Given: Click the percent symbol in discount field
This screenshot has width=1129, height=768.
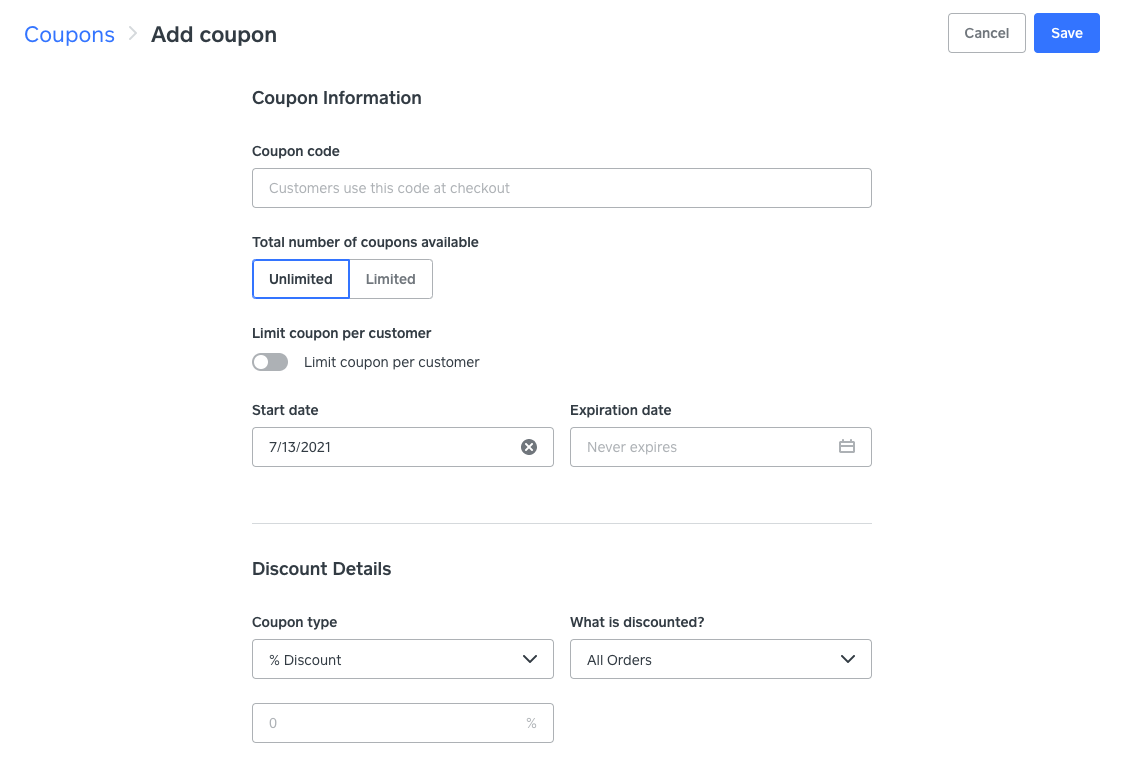Looking at the screenshot, I should click(531, 723).
